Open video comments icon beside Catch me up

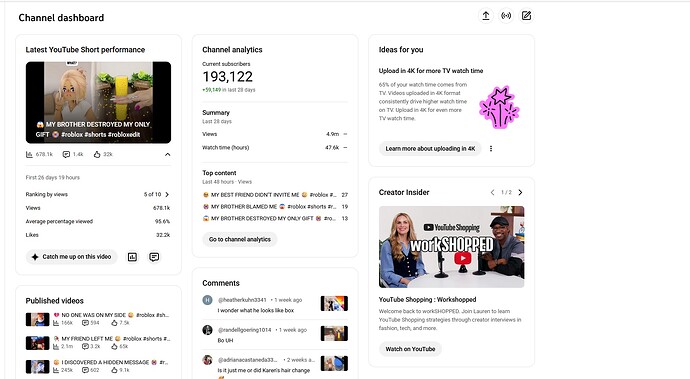click(154, 257)
